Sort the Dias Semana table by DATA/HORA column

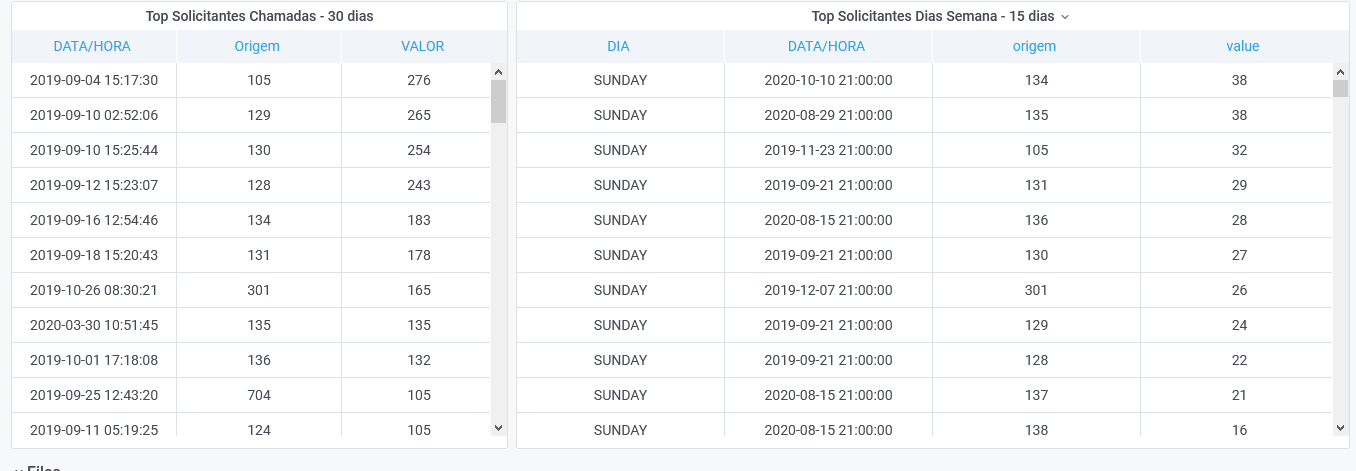click(827, 46)
